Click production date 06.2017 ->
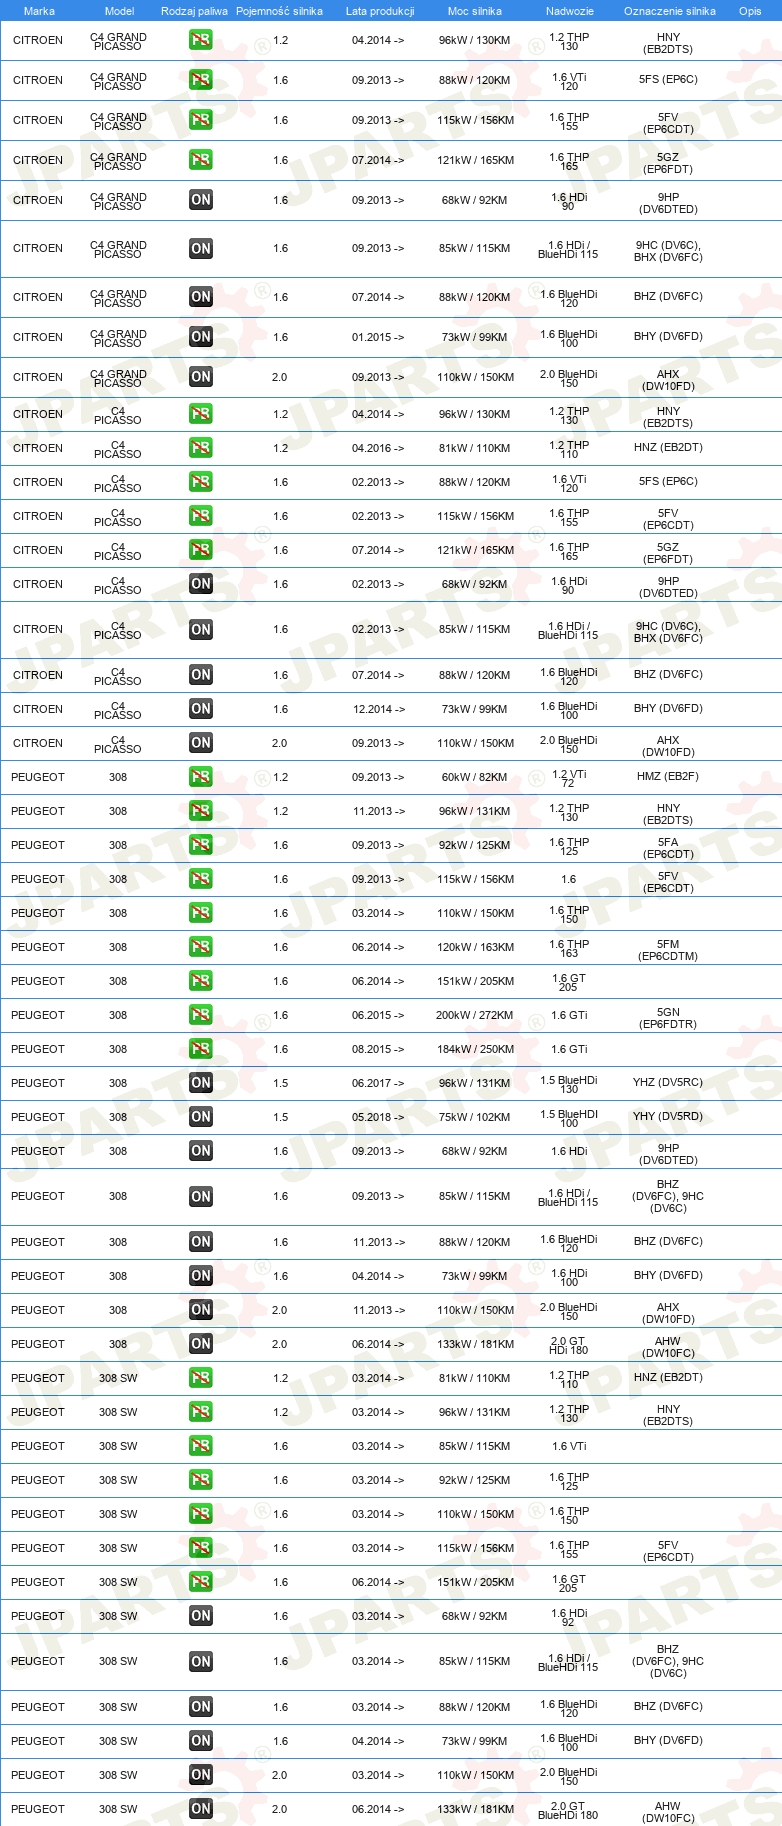This screenshot has height=1826, width=782. [378, 1083]
